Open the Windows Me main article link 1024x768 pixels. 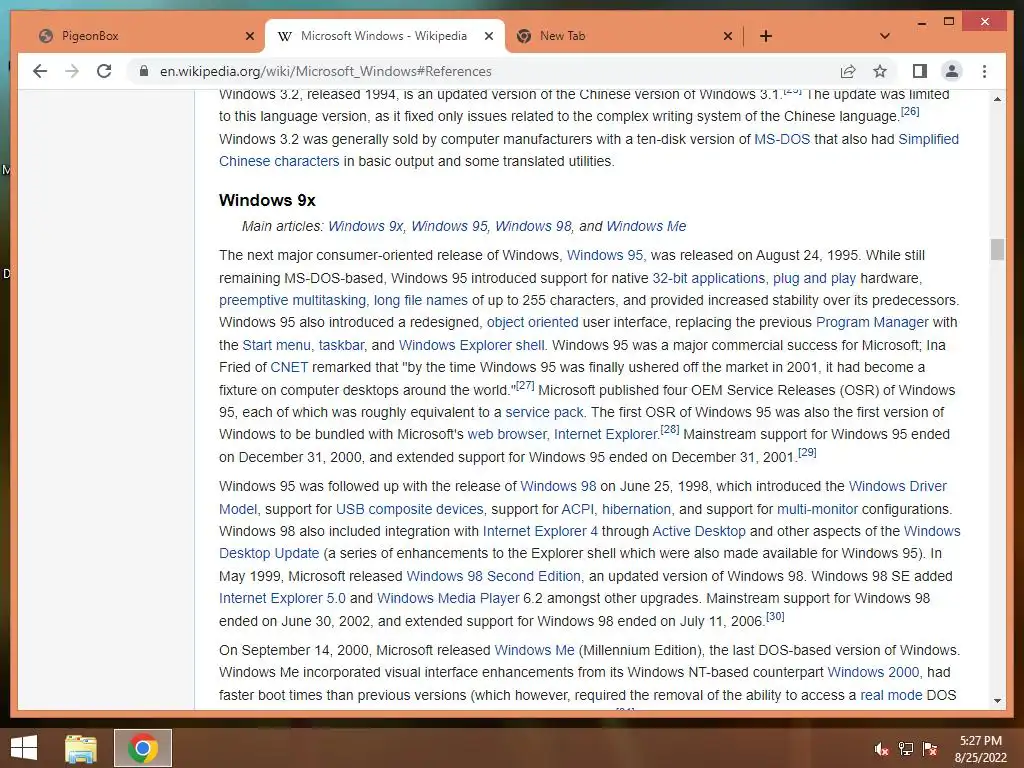tap(646, 226)
